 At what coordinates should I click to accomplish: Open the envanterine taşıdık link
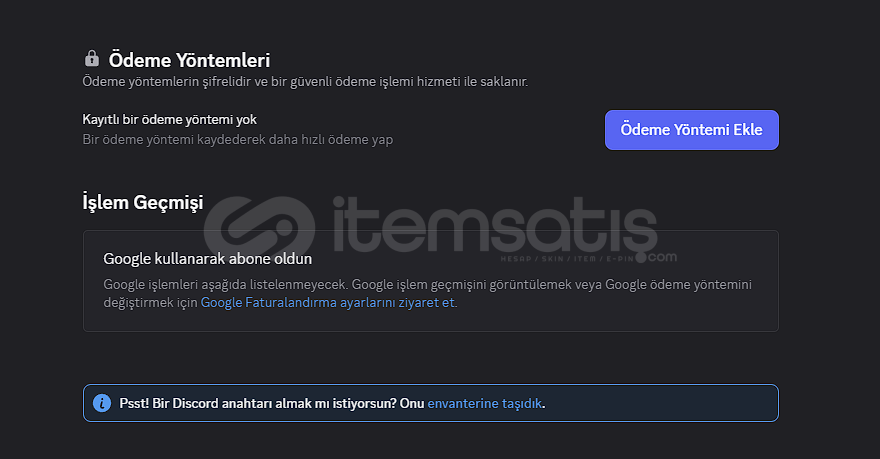(x=485, y=403)
